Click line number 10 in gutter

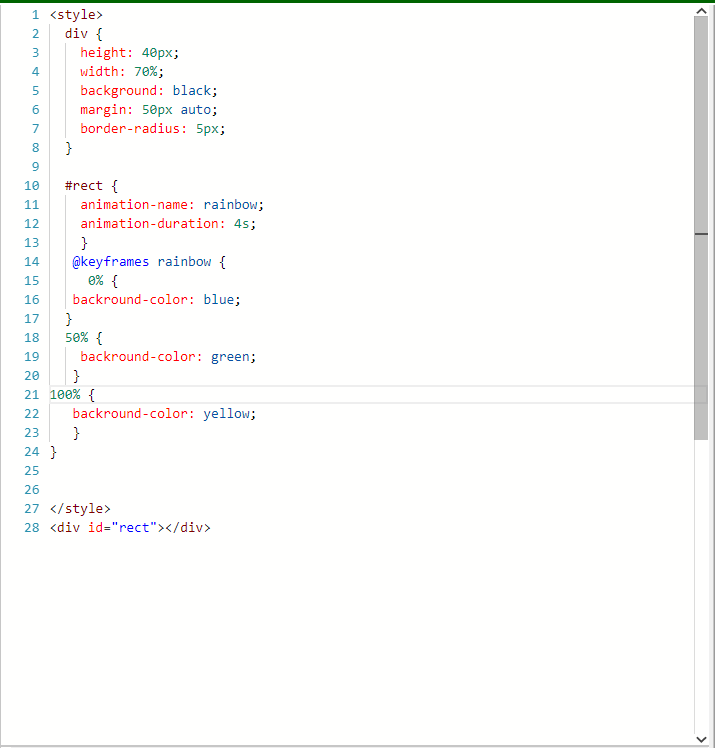[x=31, y=186]
